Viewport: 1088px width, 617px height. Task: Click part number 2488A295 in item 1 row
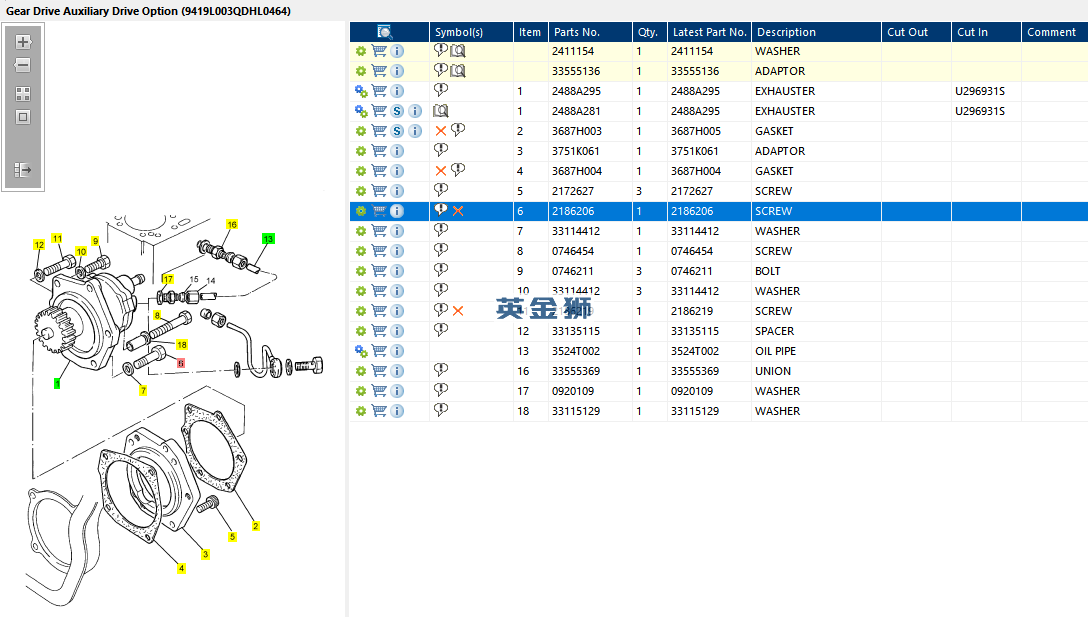pyautogui.click(x=577, y=91)
